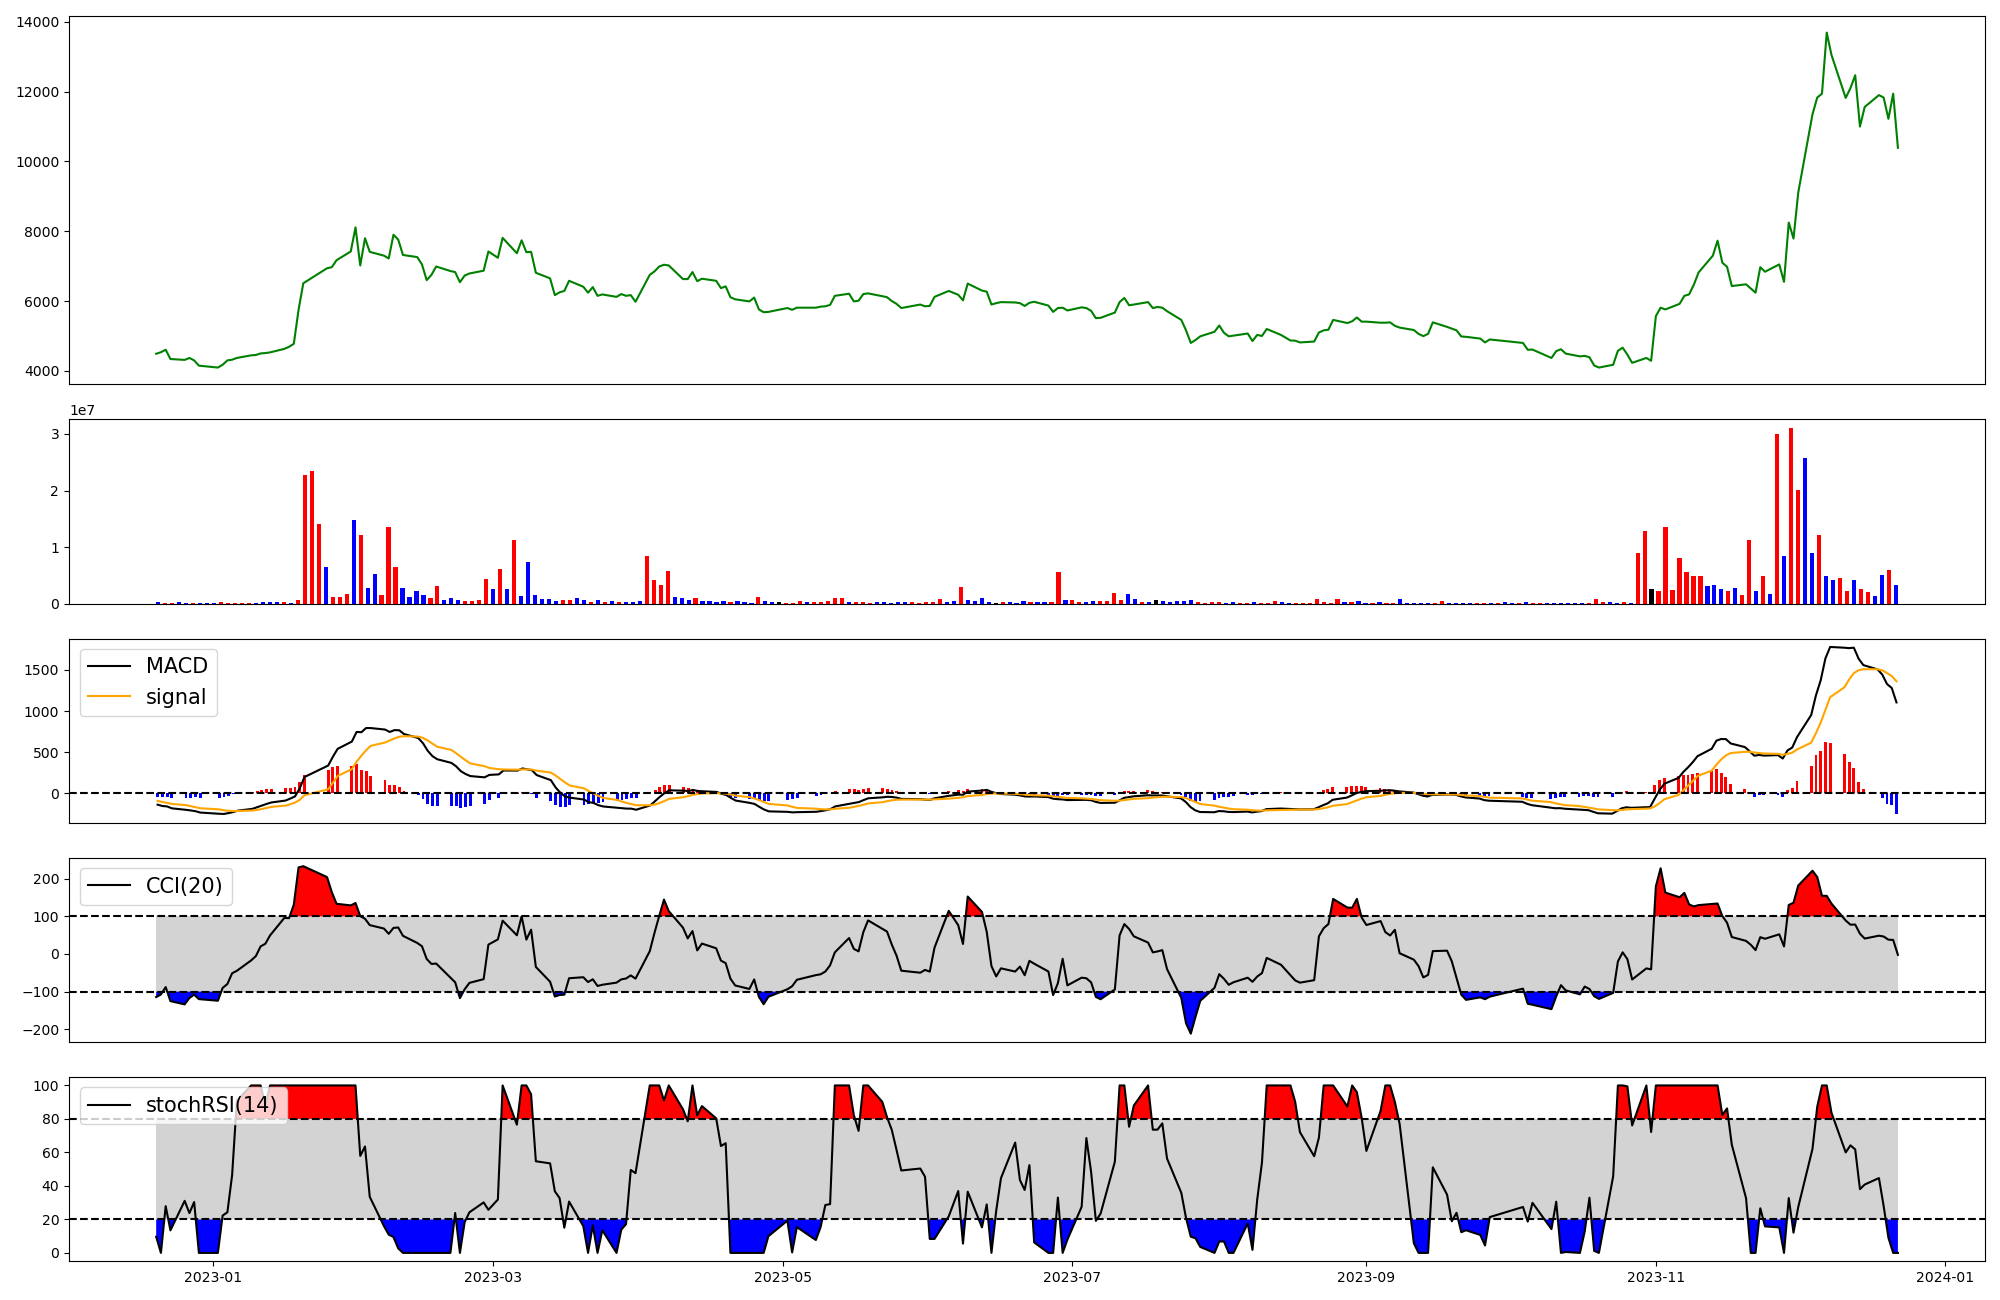Click the 2023-01 date tick label
2000x1300 pixels.
213,1277
